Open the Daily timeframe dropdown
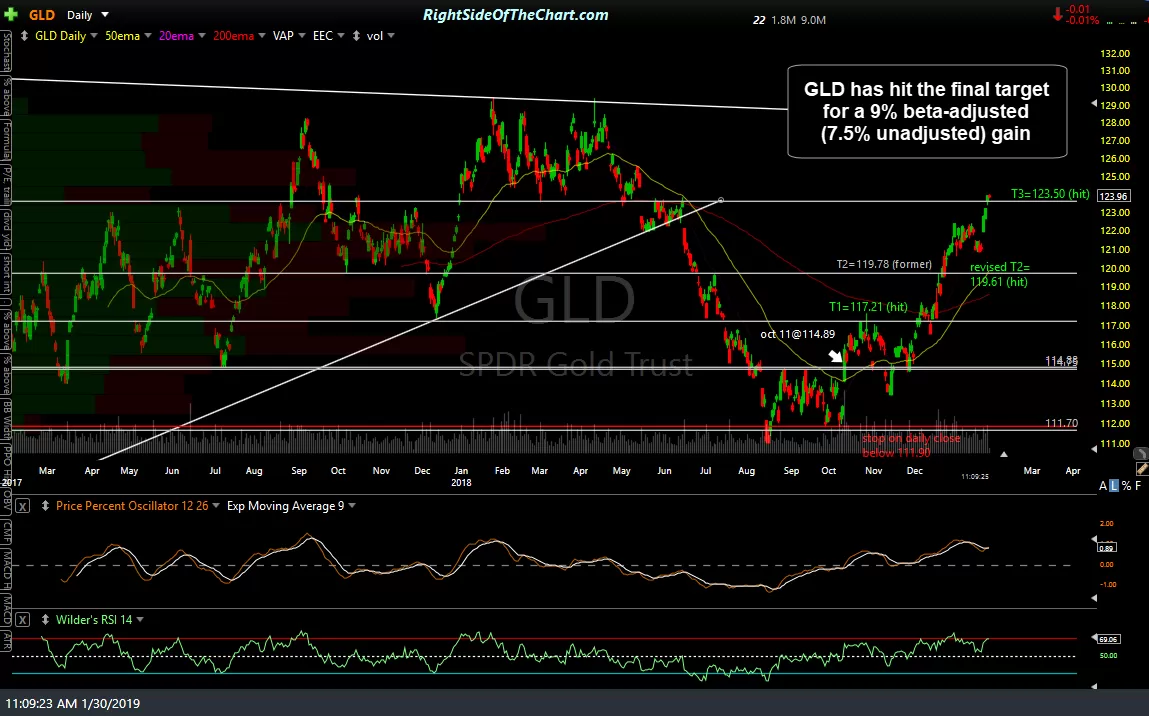 click(105, 15)
